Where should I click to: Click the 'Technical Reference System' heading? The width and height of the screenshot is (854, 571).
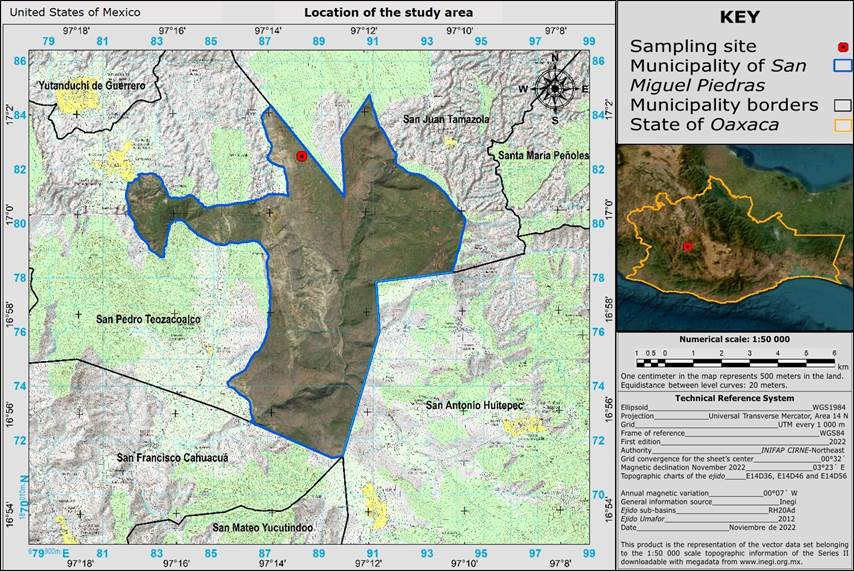(x=734, y=398)
